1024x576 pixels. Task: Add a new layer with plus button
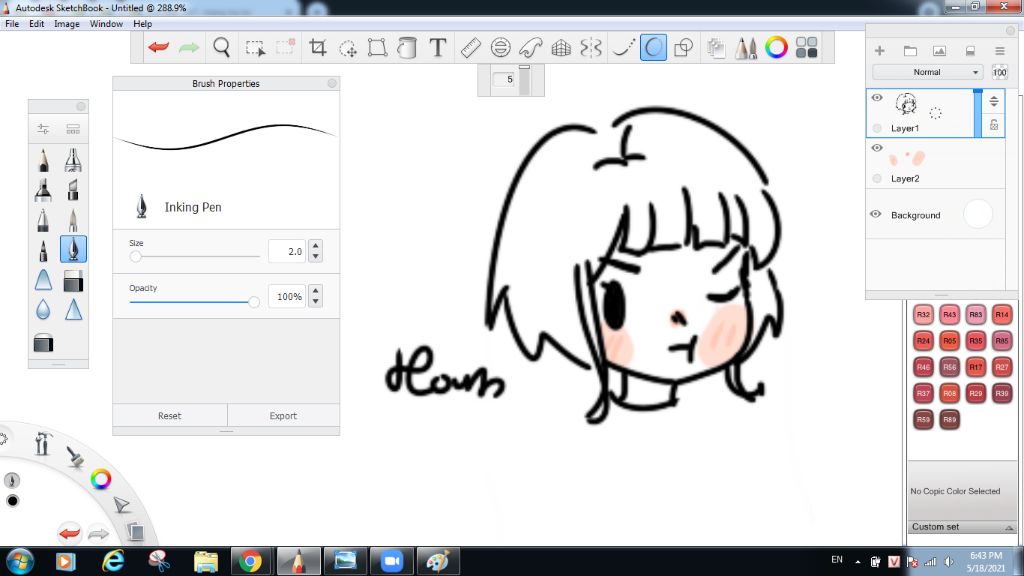click(880, 50)
